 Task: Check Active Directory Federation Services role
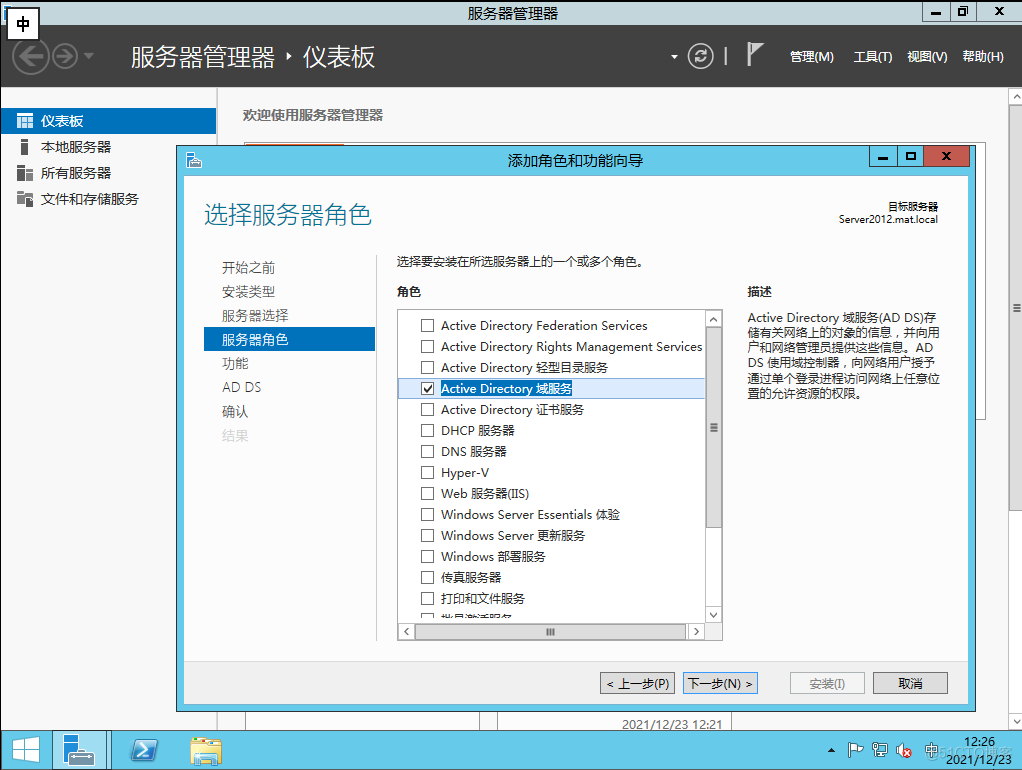coord(428,325)
